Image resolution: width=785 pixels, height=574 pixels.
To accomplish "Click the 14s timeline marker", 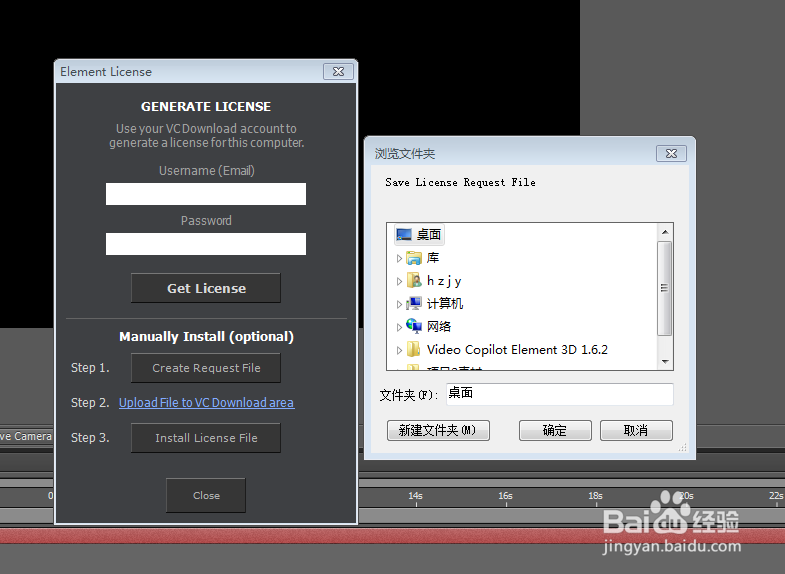I will click(416, 496).
